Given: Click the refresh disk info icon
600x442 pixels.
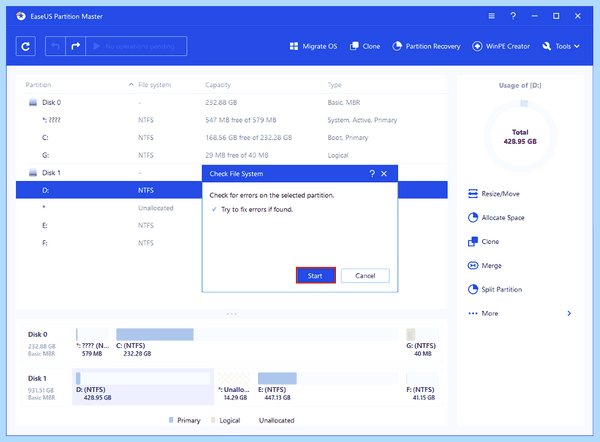Looking at the screenshot, I should point(26,46).
